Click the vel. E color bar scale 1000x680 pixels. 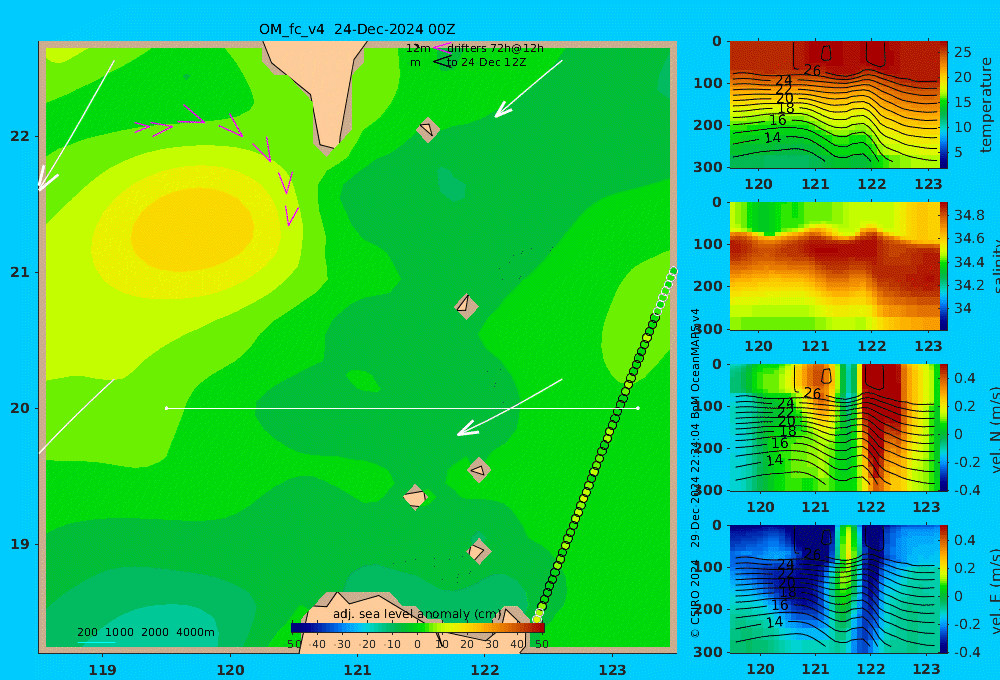[x=944, y=589]
